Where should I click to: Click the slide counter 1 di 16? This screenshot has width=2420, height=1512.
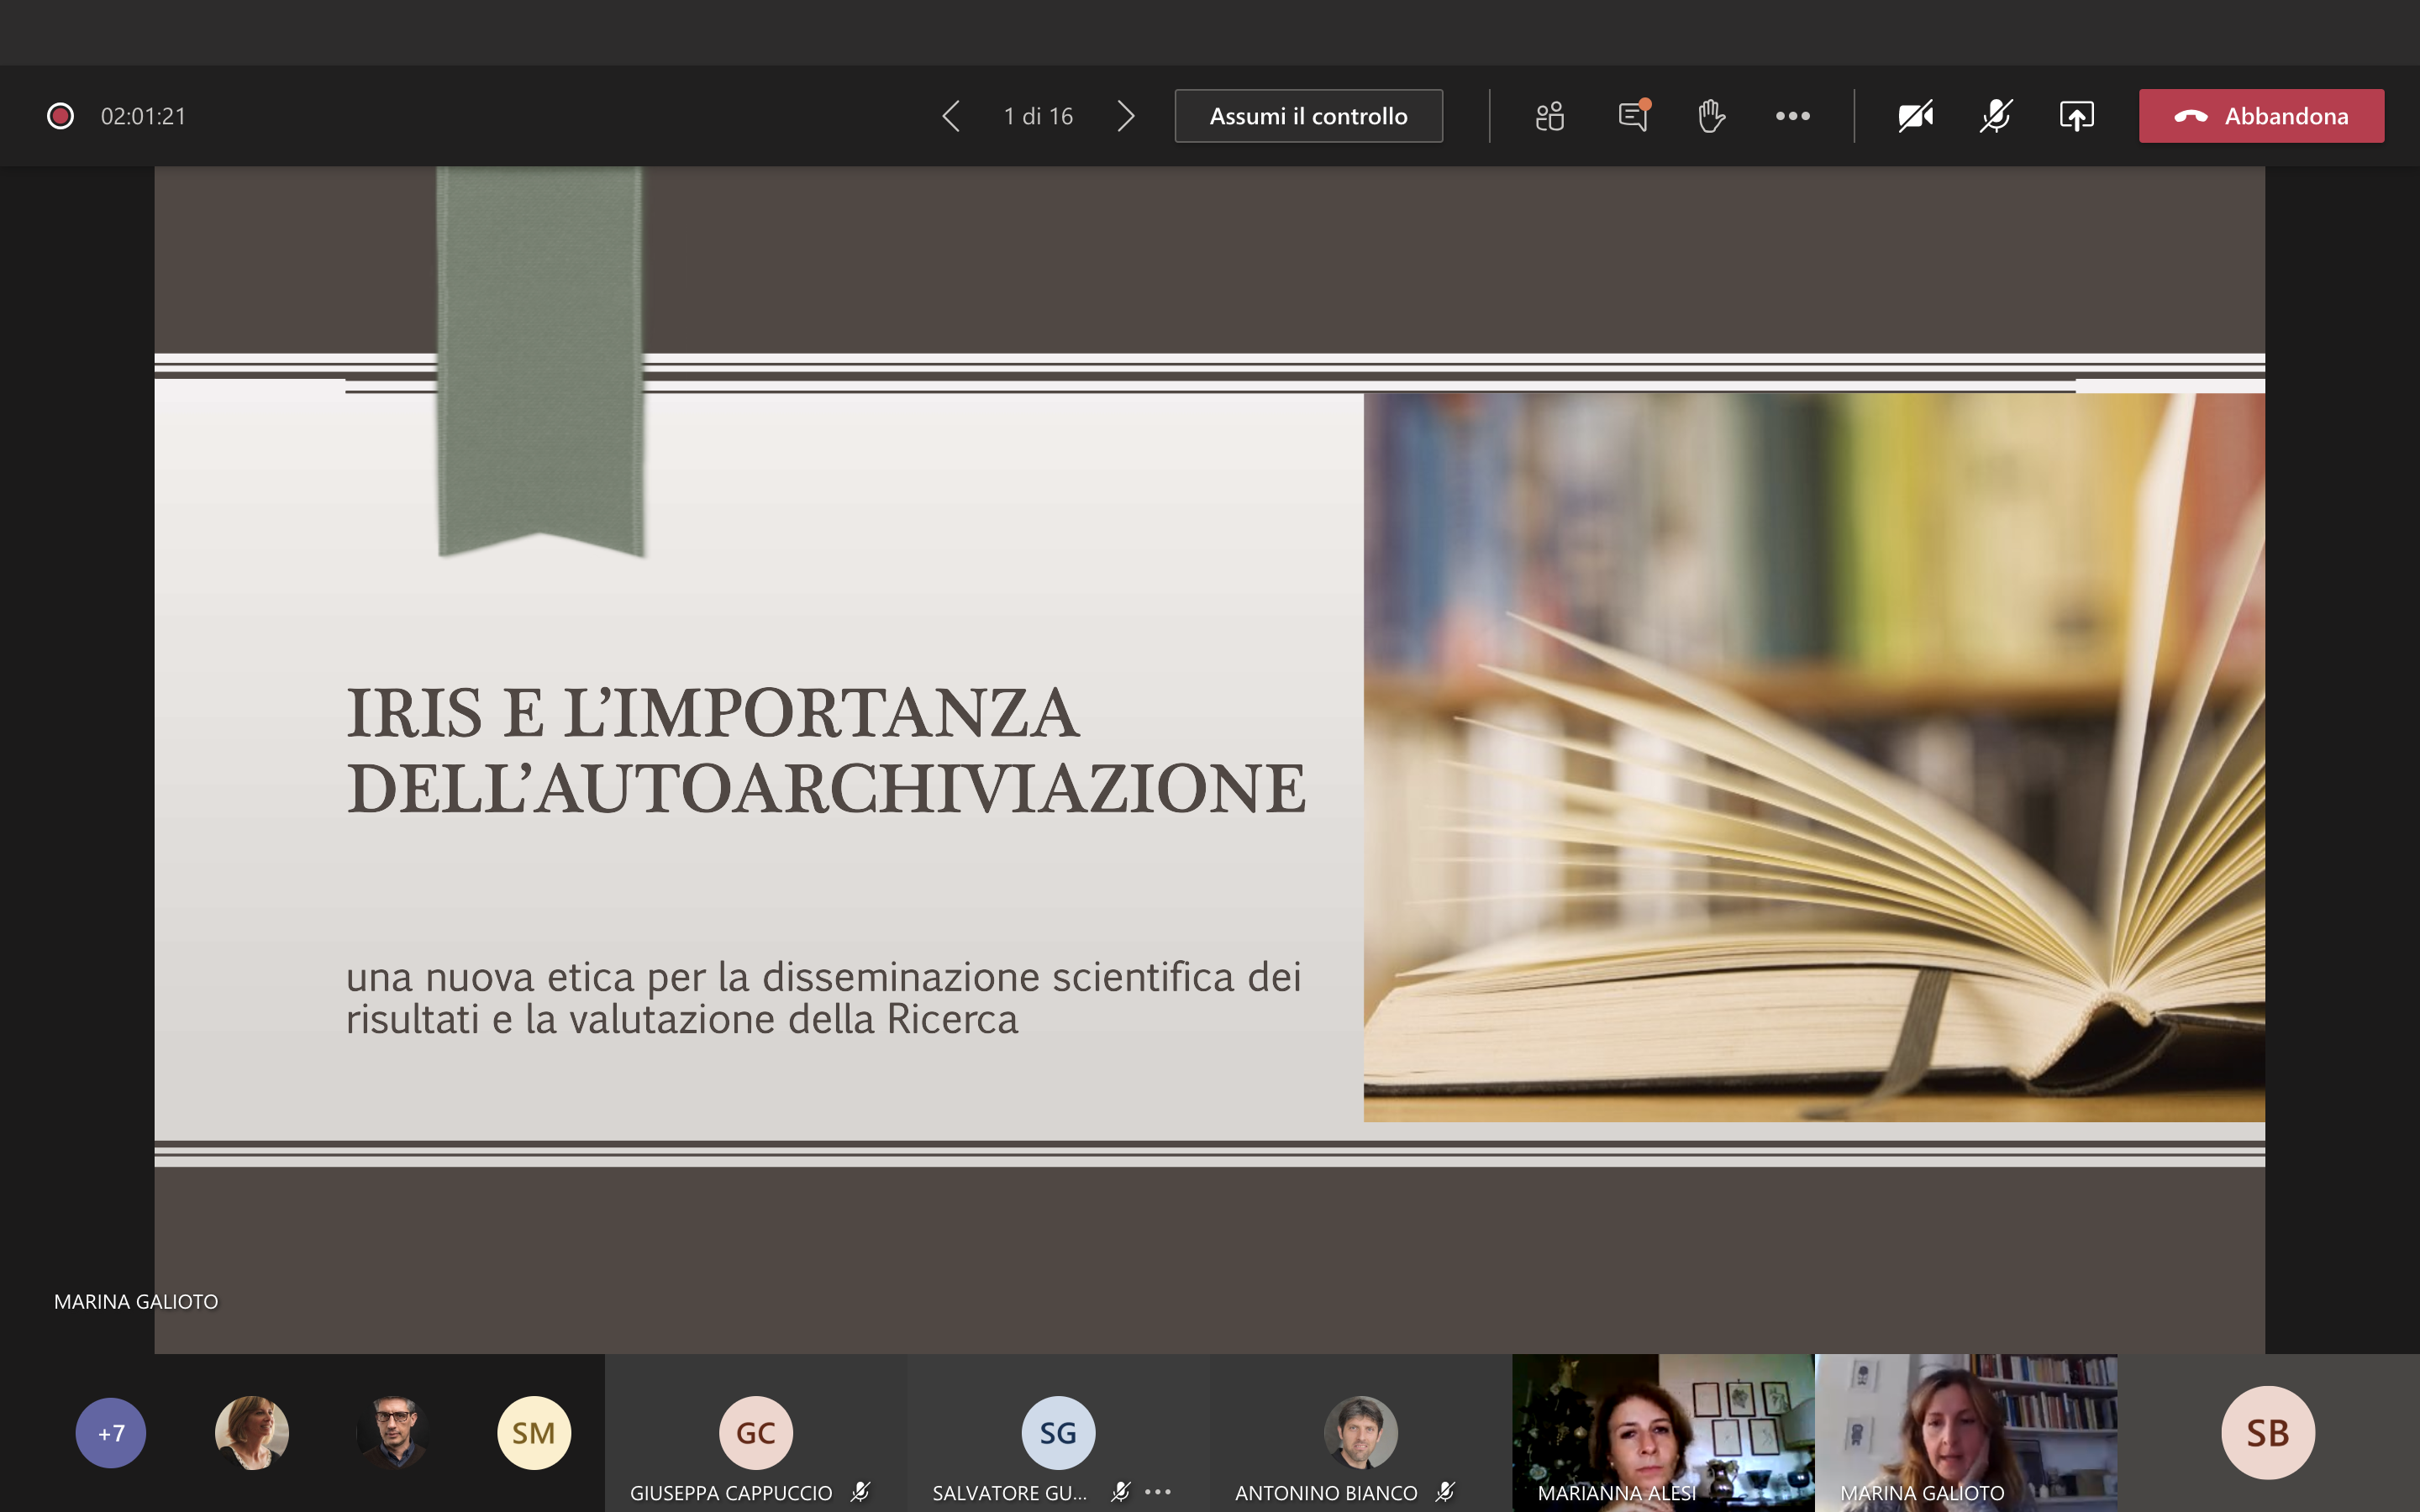pos(1038,116)
